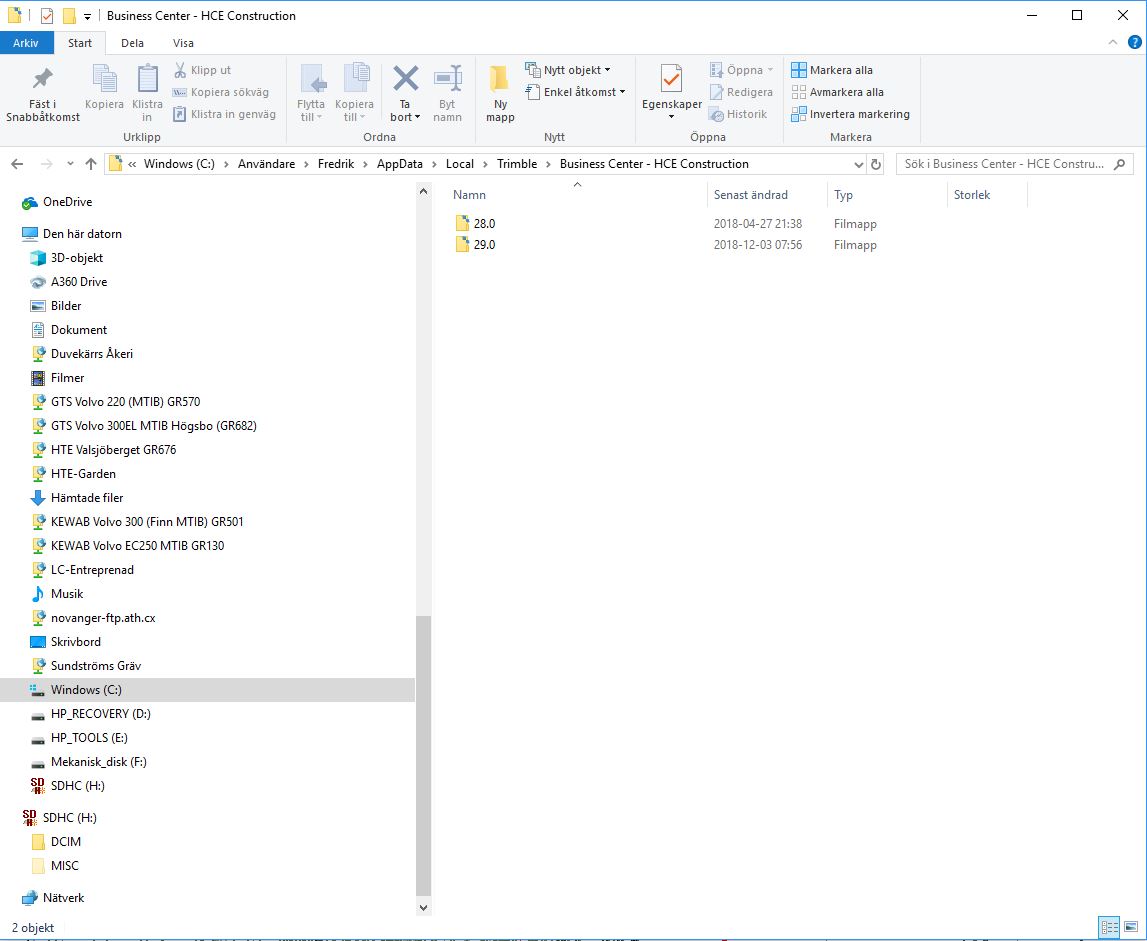Open Egenskaper properties icon
The height and width of the screenshot is (941, 1147).
point(672,79)
